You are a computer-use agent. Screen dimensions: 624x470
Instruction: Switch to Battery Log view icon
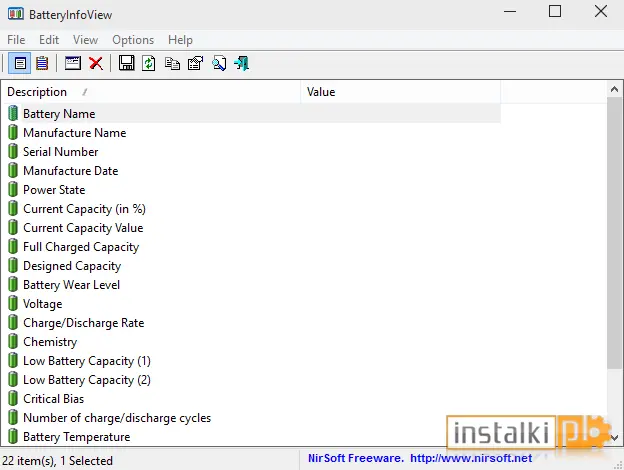[x=42, y=63]
